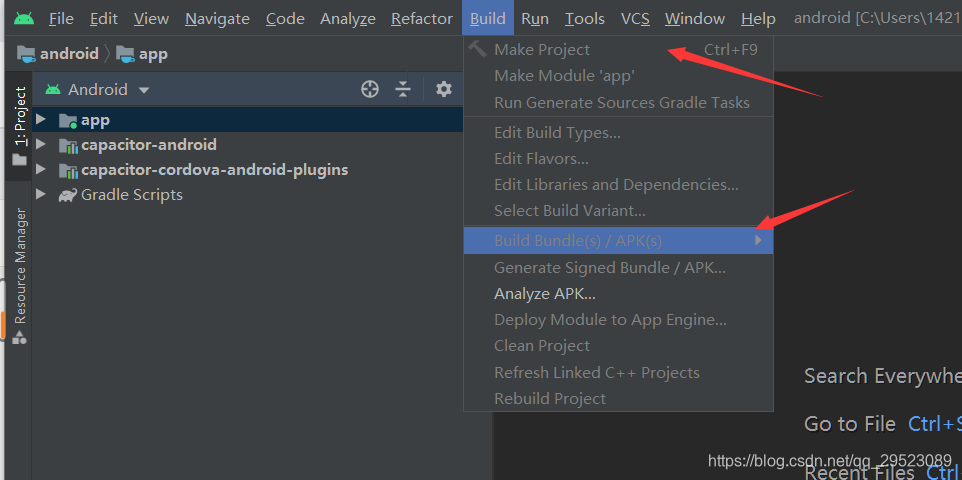The height and width of the screenshot is (480, 962).
Task: Click the locate target crosshair icon
Action: tap(370, 90)
